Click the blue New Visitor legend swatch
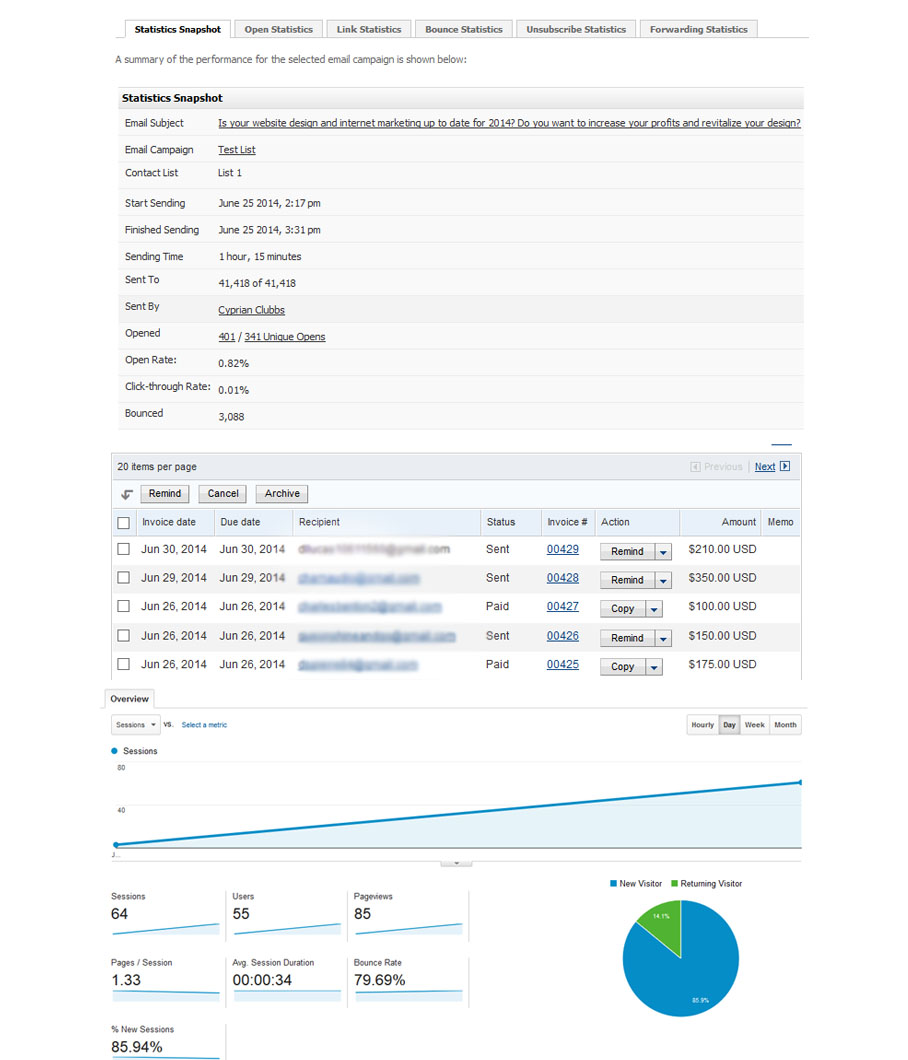The width and height of the screenshot is (908, 1060). tap(613, 884)
